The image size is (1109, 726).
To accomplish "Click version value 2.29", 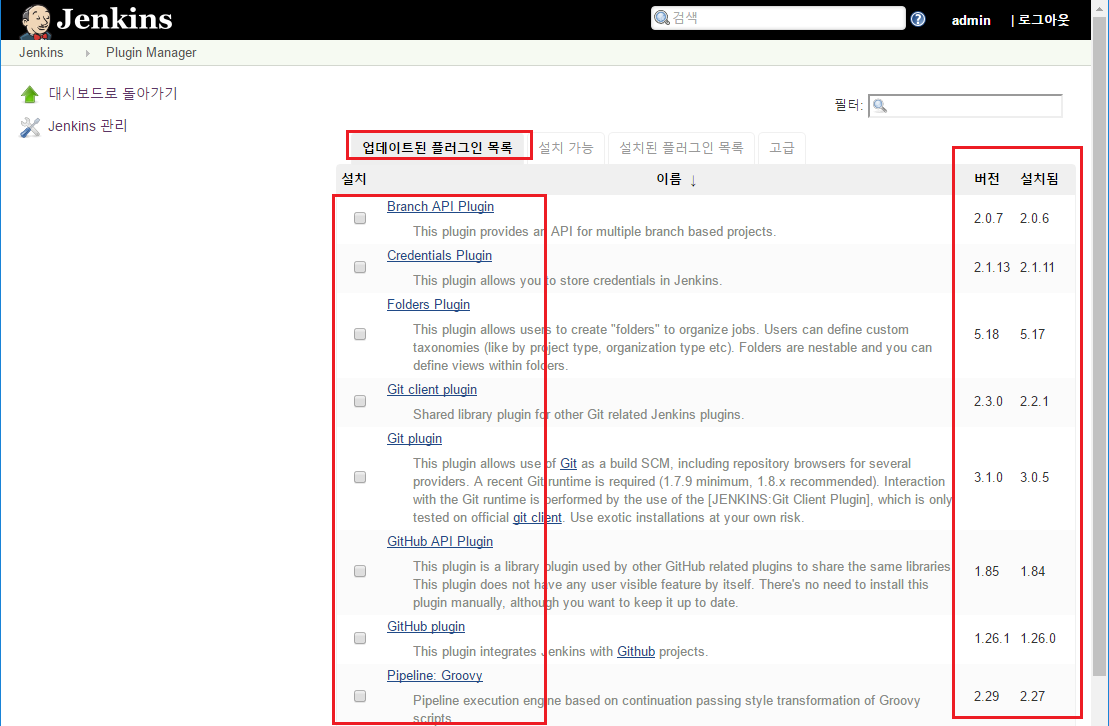I will [x=987, y=696].
